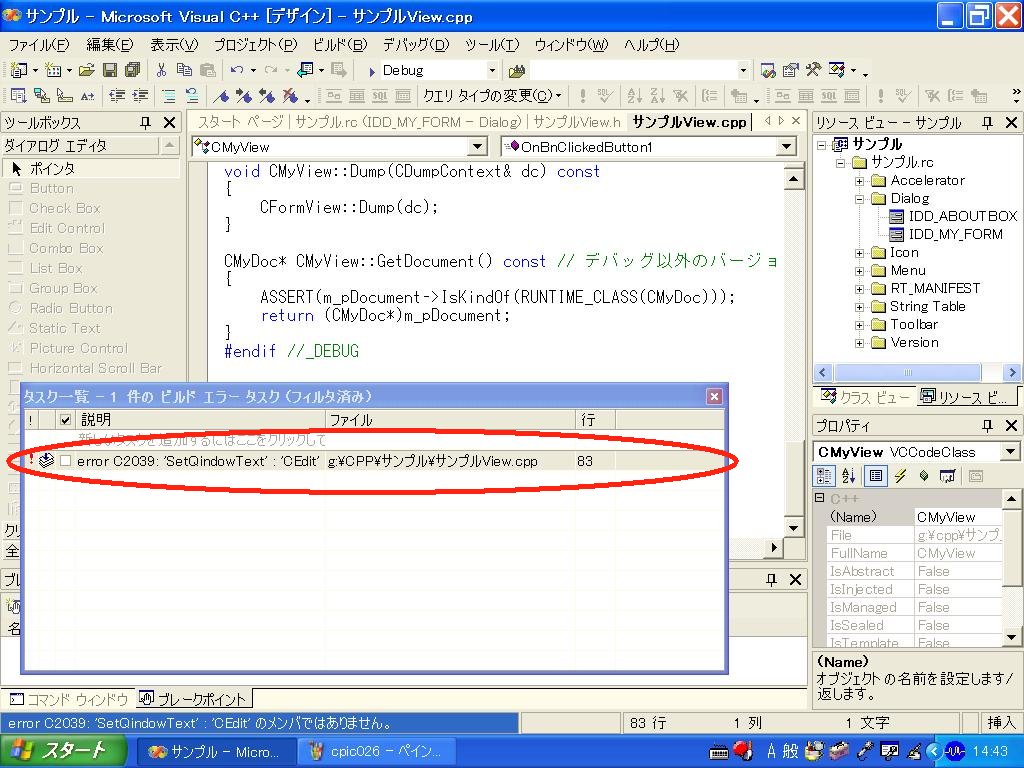Open the ツール(T) menu
This screenshot has height=768, width=1024.
pos(492,44)
